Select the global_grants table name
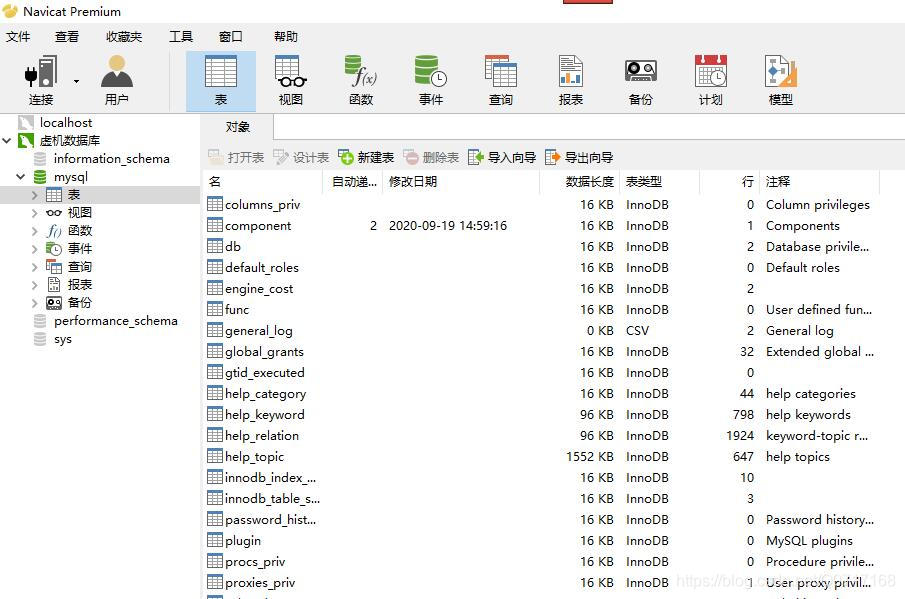The width and height of the screenshot is (905, 599). [x=264, y=351]
